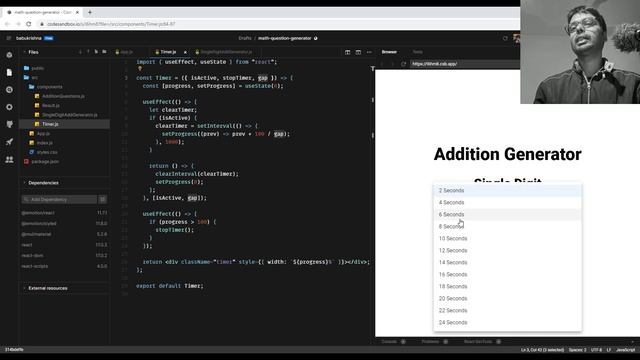
Task: Click the upload files icon
Action: [x=88, y=52]
